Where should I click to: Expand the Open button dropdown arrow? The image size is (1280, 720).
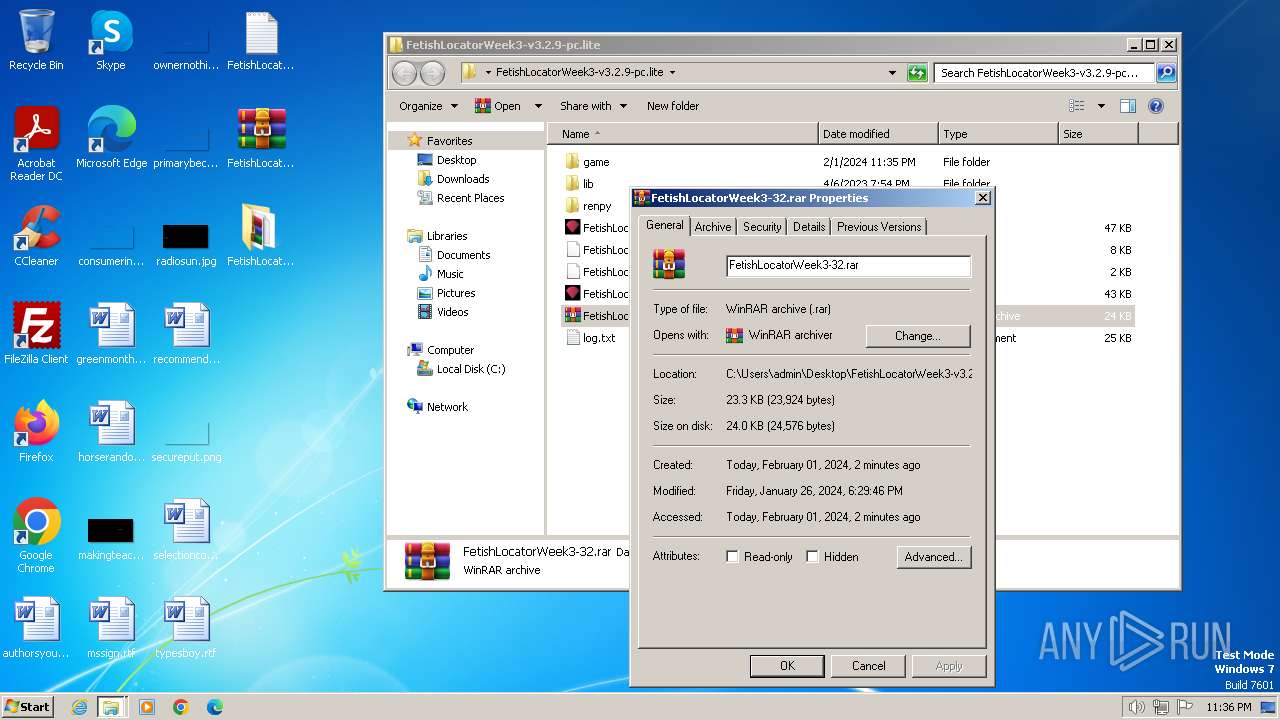coord(538,106)
